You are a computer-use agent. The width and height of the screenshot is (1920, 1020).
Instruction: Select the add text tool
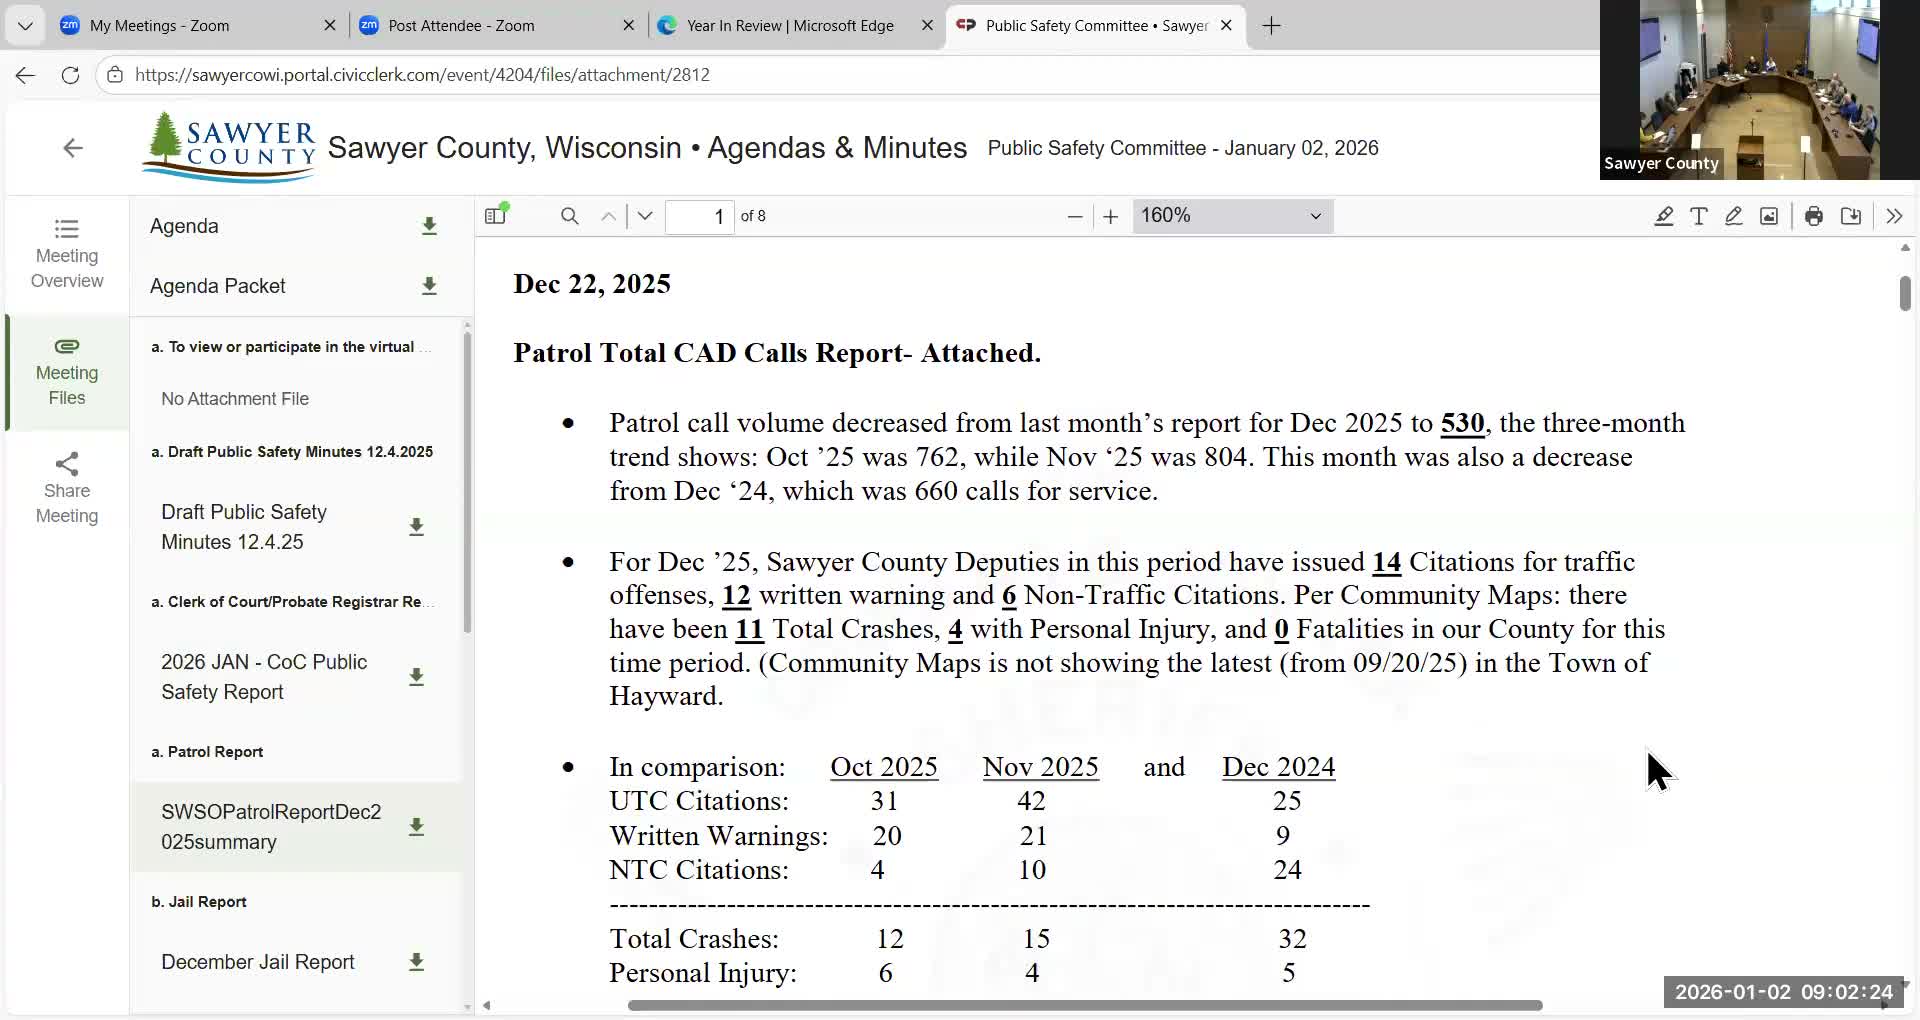click(x=1699, y=216)
